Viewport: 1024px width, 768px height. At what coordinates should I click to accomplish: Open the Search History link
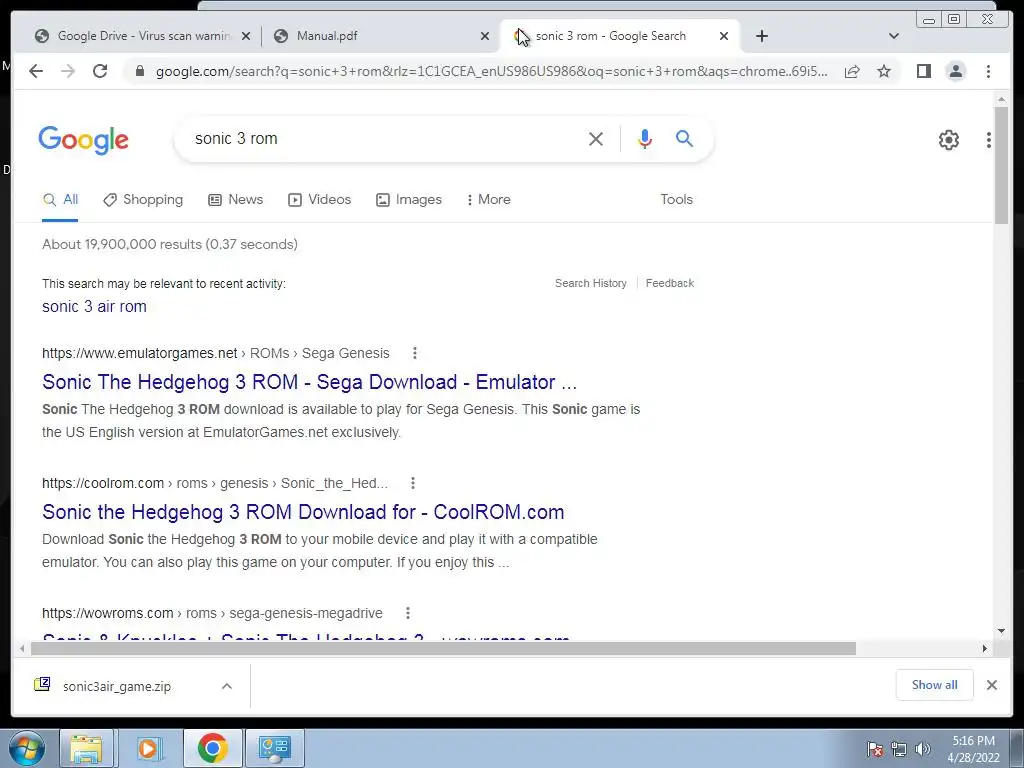(590, 283)
